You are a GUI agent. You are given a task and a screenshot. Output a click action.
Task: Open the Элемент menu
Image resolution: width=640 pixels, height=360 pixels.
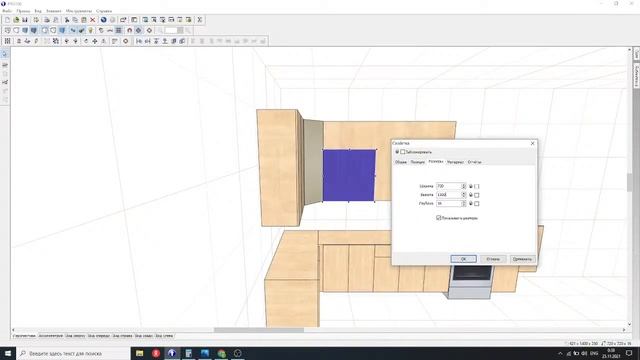(x=53, y=11)
